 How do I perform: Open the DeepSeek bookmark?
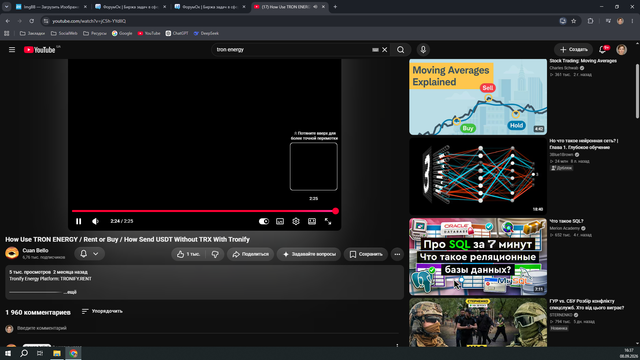tap(206, 33)
